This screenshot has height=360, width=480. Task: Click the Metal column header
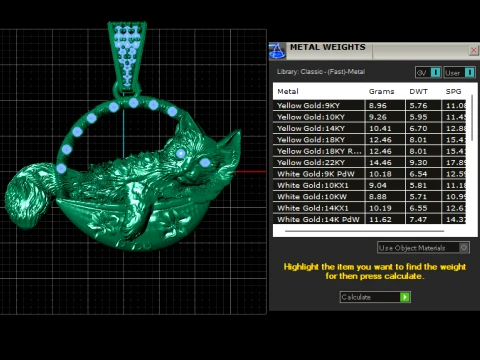[x=288, y=91]
